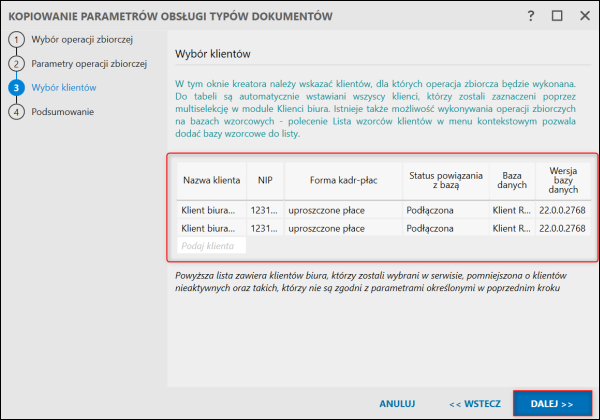Click first row version 22.0.0.2768 cell
This screenshot has width=600, height=420.
tap(563, 210)
